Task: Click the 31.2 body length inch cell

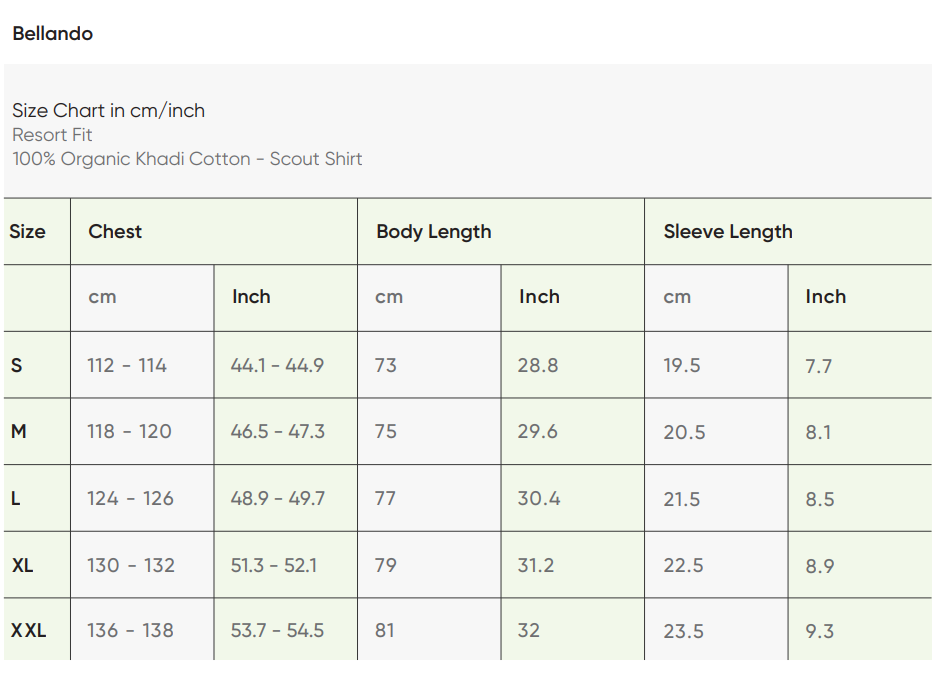Action: coord(535,566)
